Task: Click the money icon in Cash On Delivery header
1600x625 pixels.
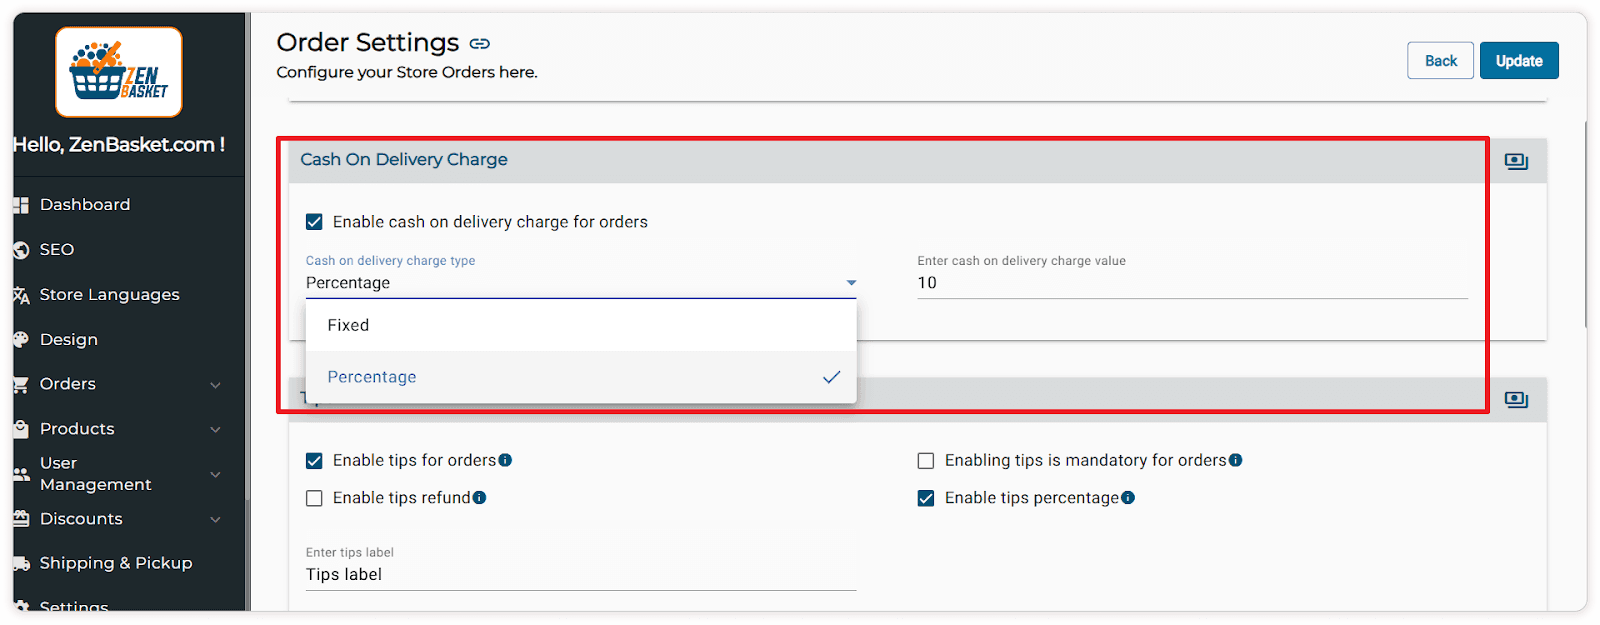Action: coord(1516,161)
